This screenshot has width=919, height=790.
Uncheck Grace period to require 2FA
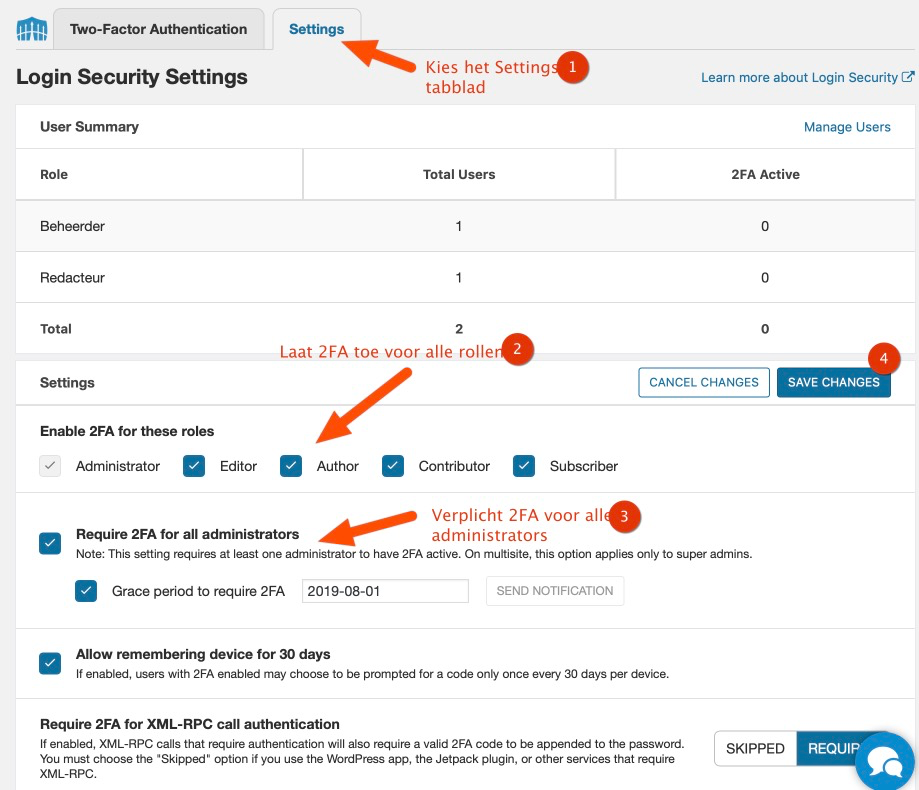coord(86,591)
